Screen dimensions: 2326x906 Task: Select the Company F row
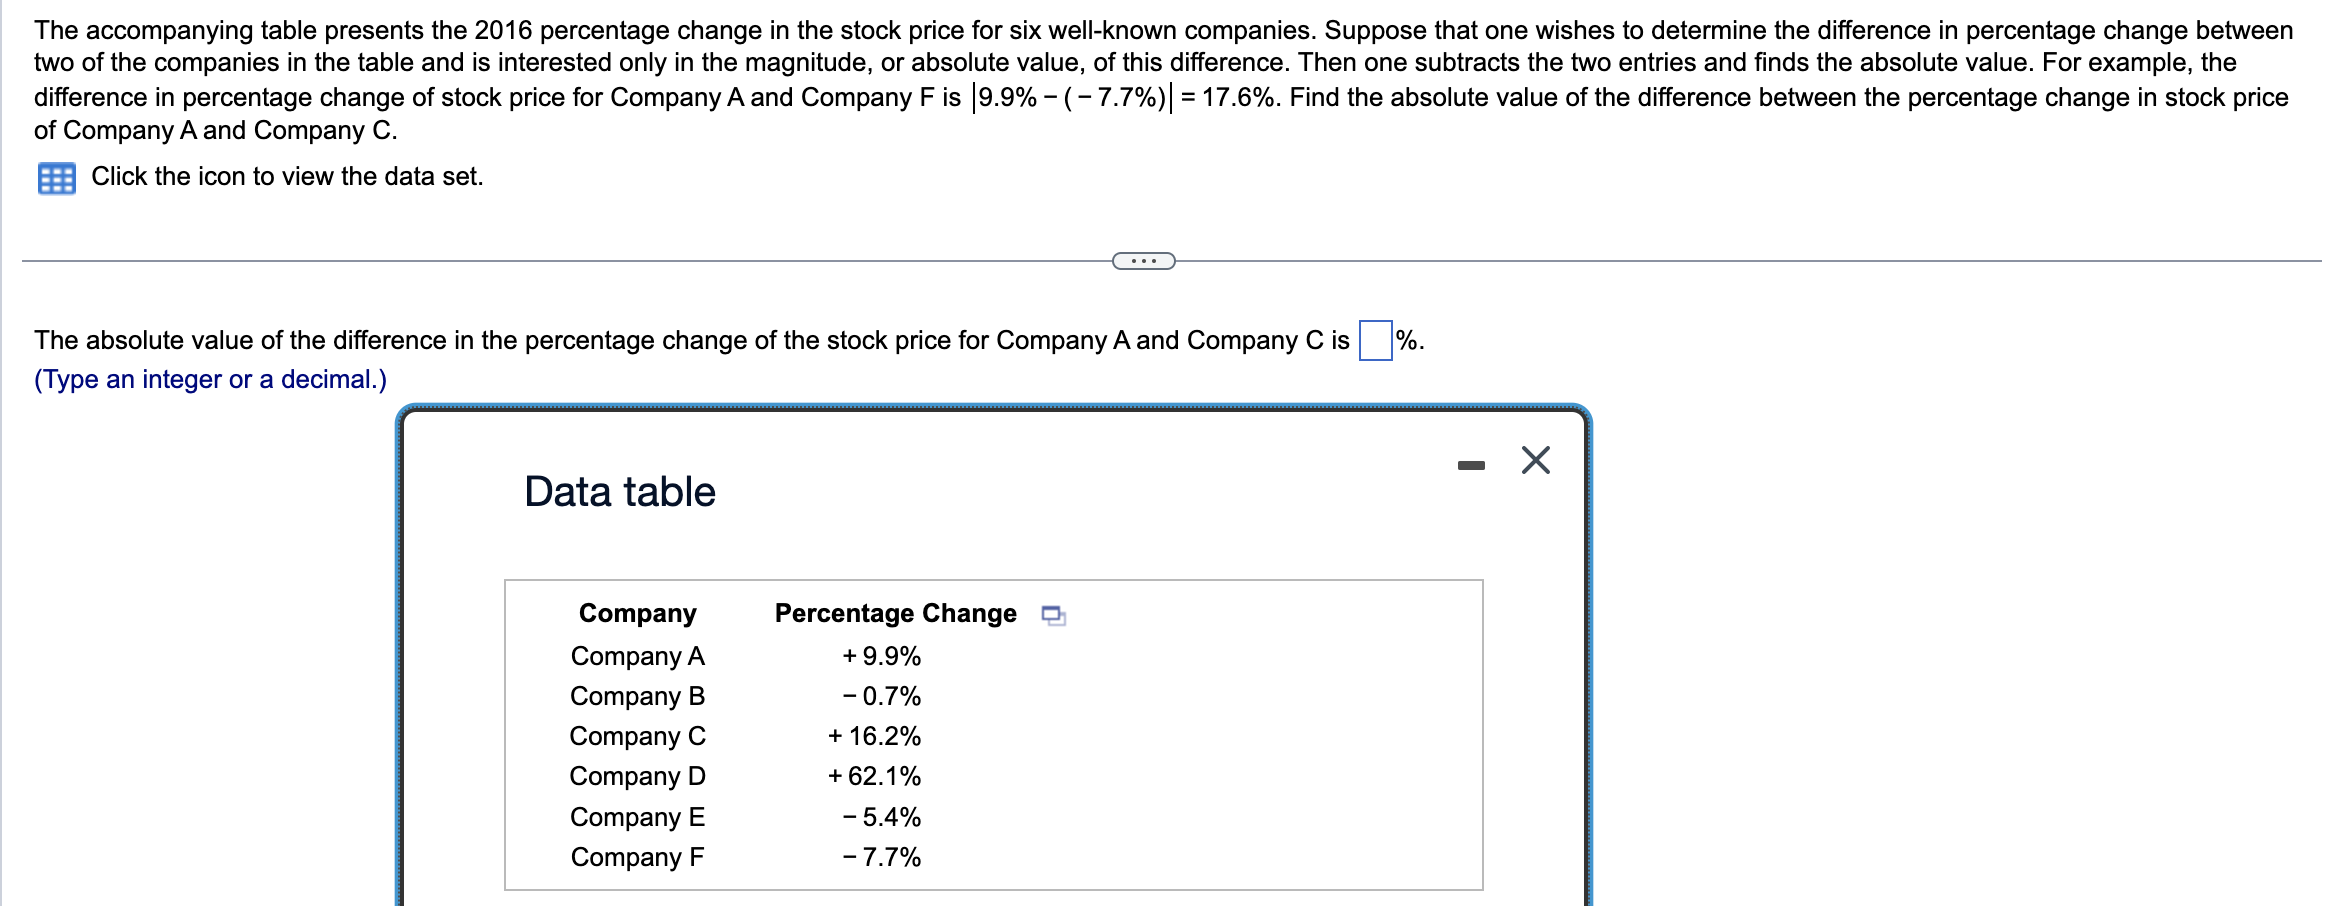637,857
